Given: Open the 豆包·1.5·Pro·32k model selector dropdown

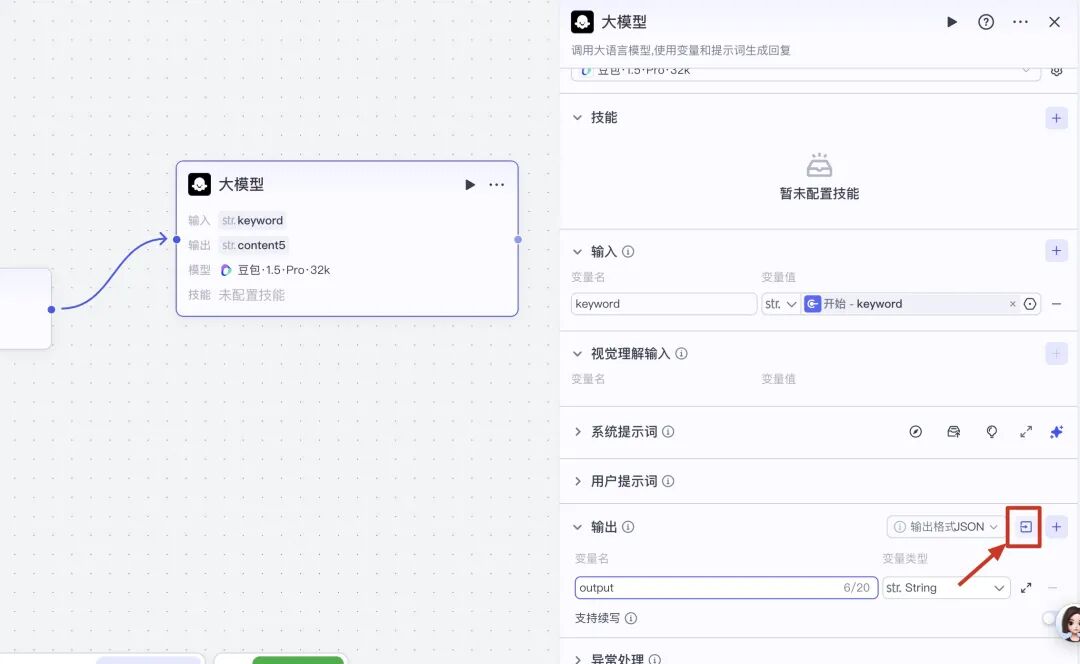Looking at the screenshot, I should pos(800,70).
